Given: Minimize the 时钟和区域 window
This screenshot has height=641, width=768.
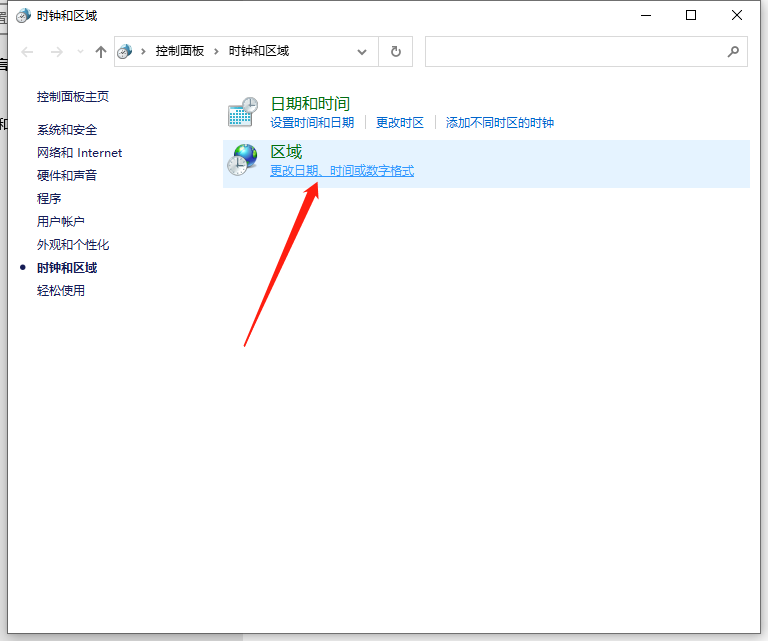Looking at the screenshot, I should coord(646,16).
